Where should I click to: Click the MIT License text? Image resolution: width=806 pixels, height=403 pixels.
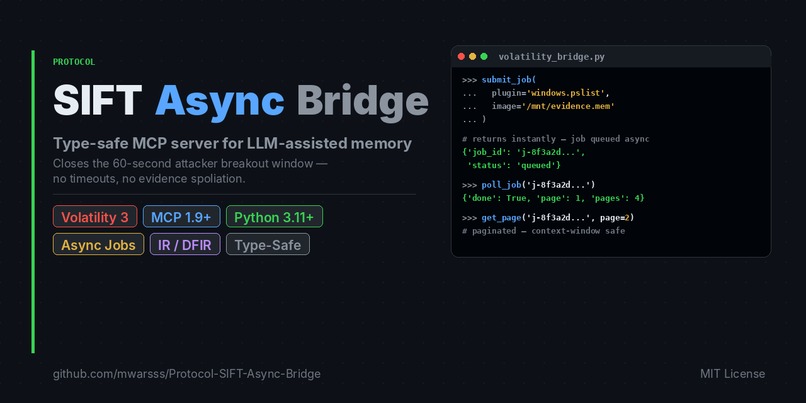point(732,374)
